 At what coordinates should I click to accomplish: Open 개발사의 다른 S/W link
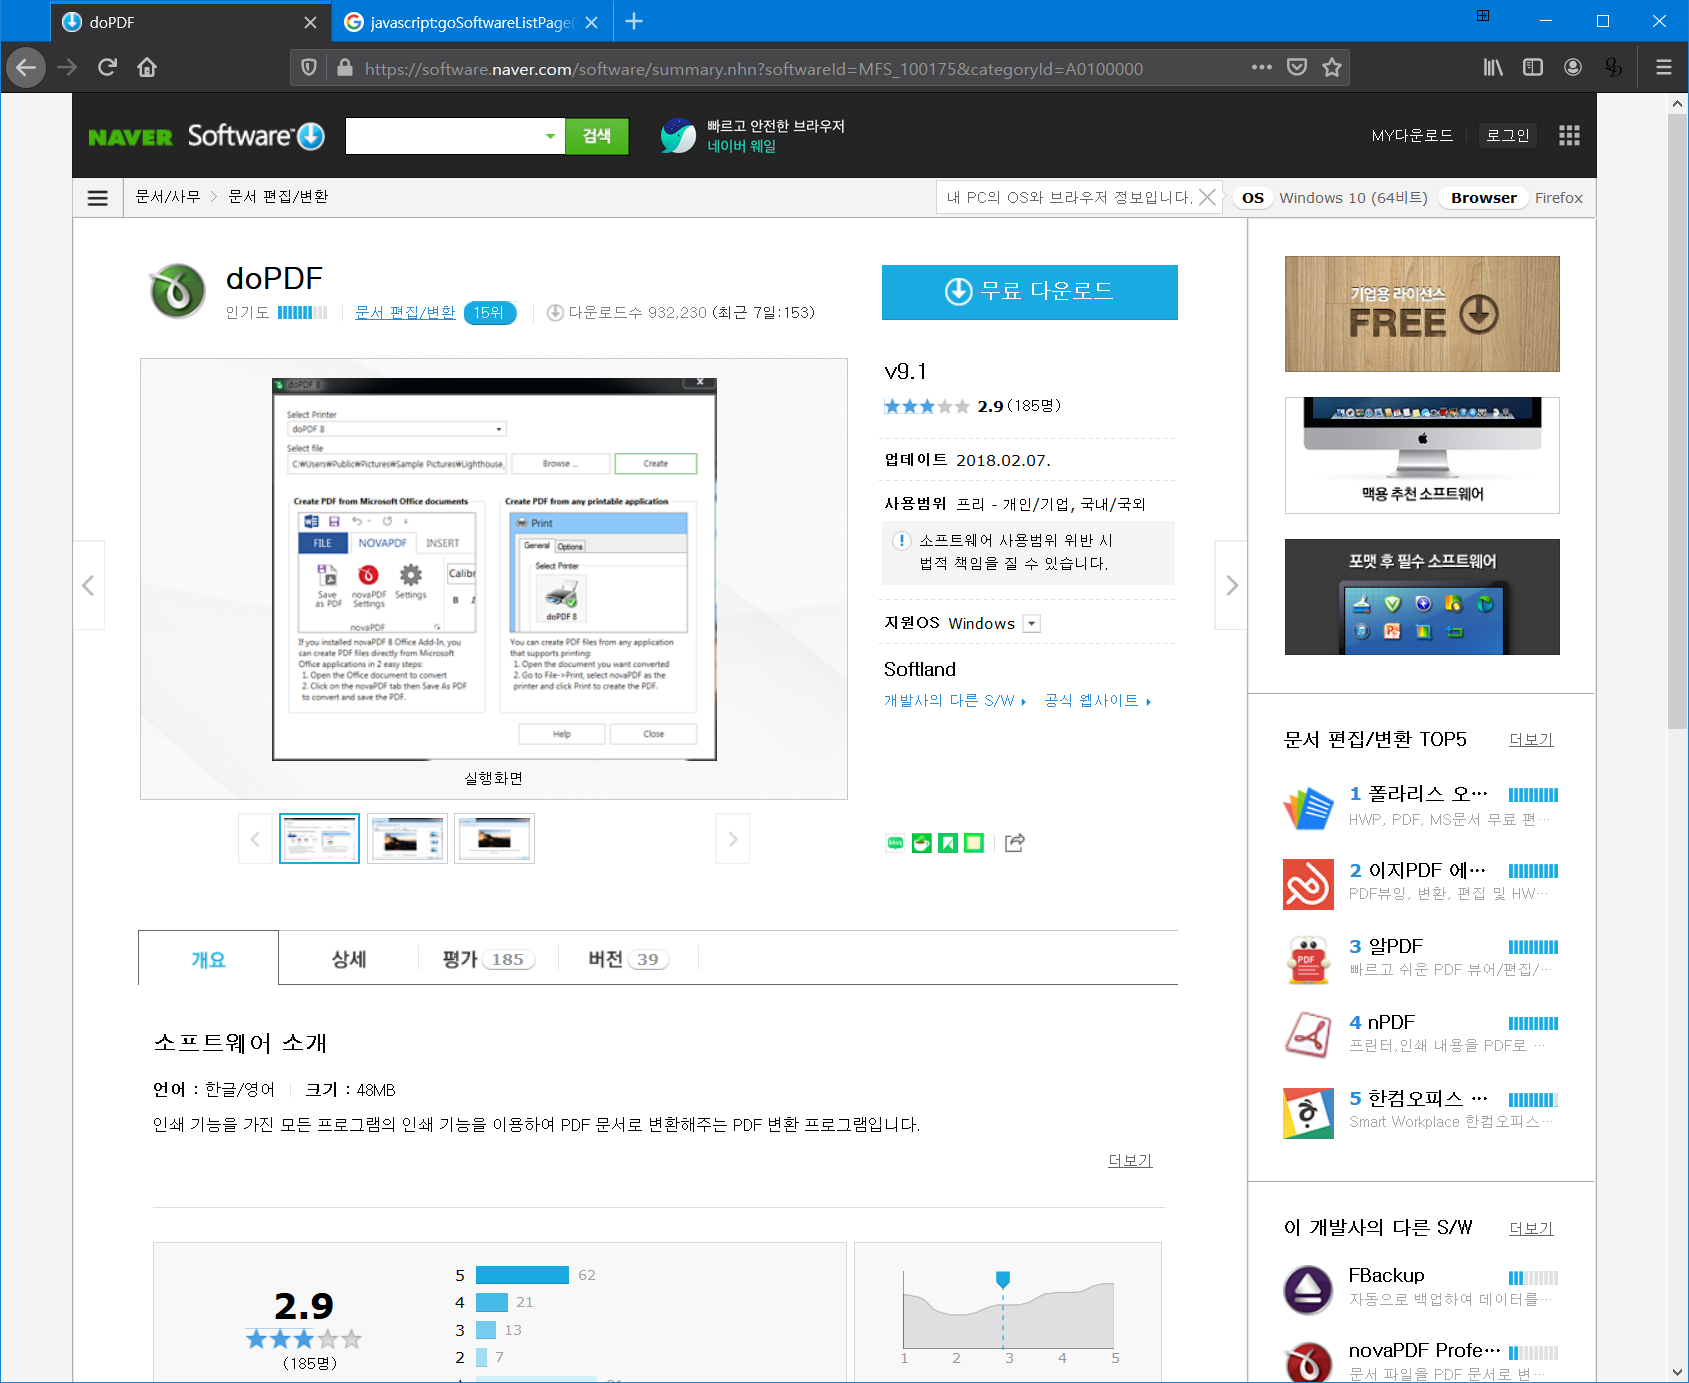954,700
